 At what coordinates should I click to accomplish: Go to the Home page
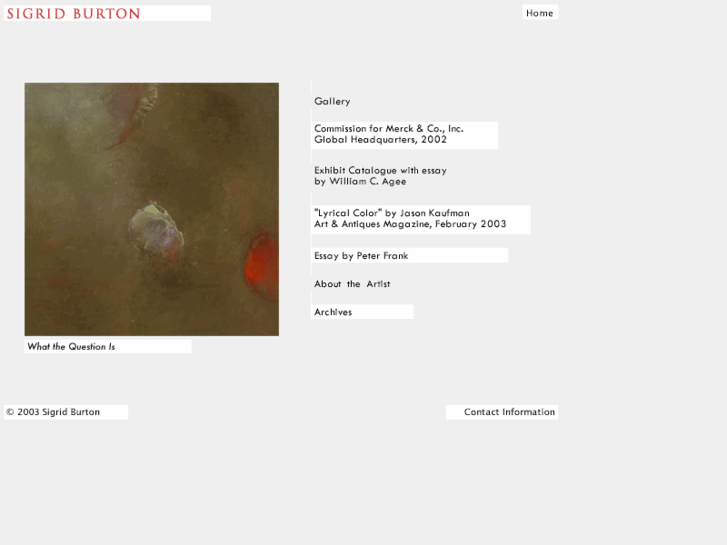[539, 13]
